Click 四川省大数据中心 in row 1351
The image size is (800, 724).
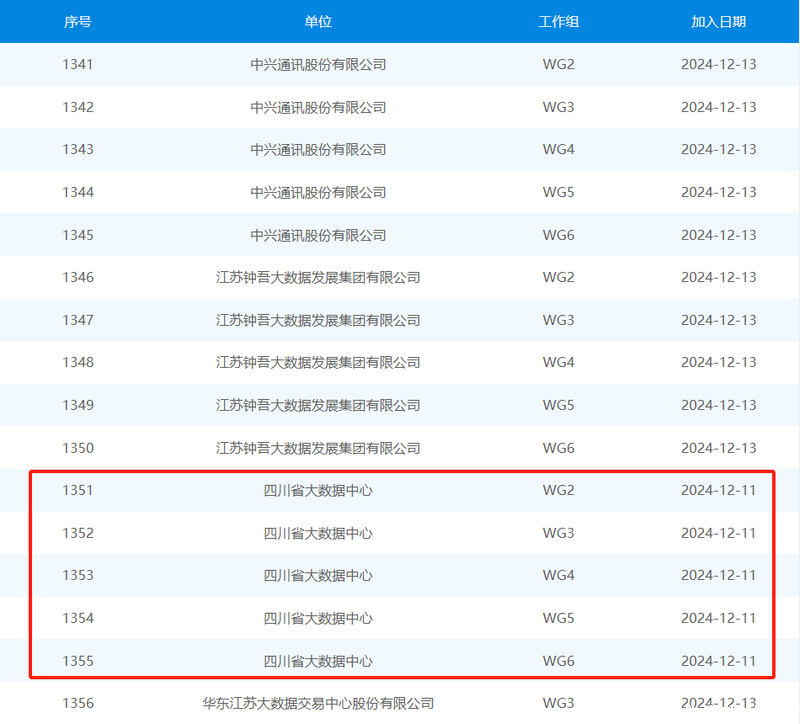[x=318, y=490]
